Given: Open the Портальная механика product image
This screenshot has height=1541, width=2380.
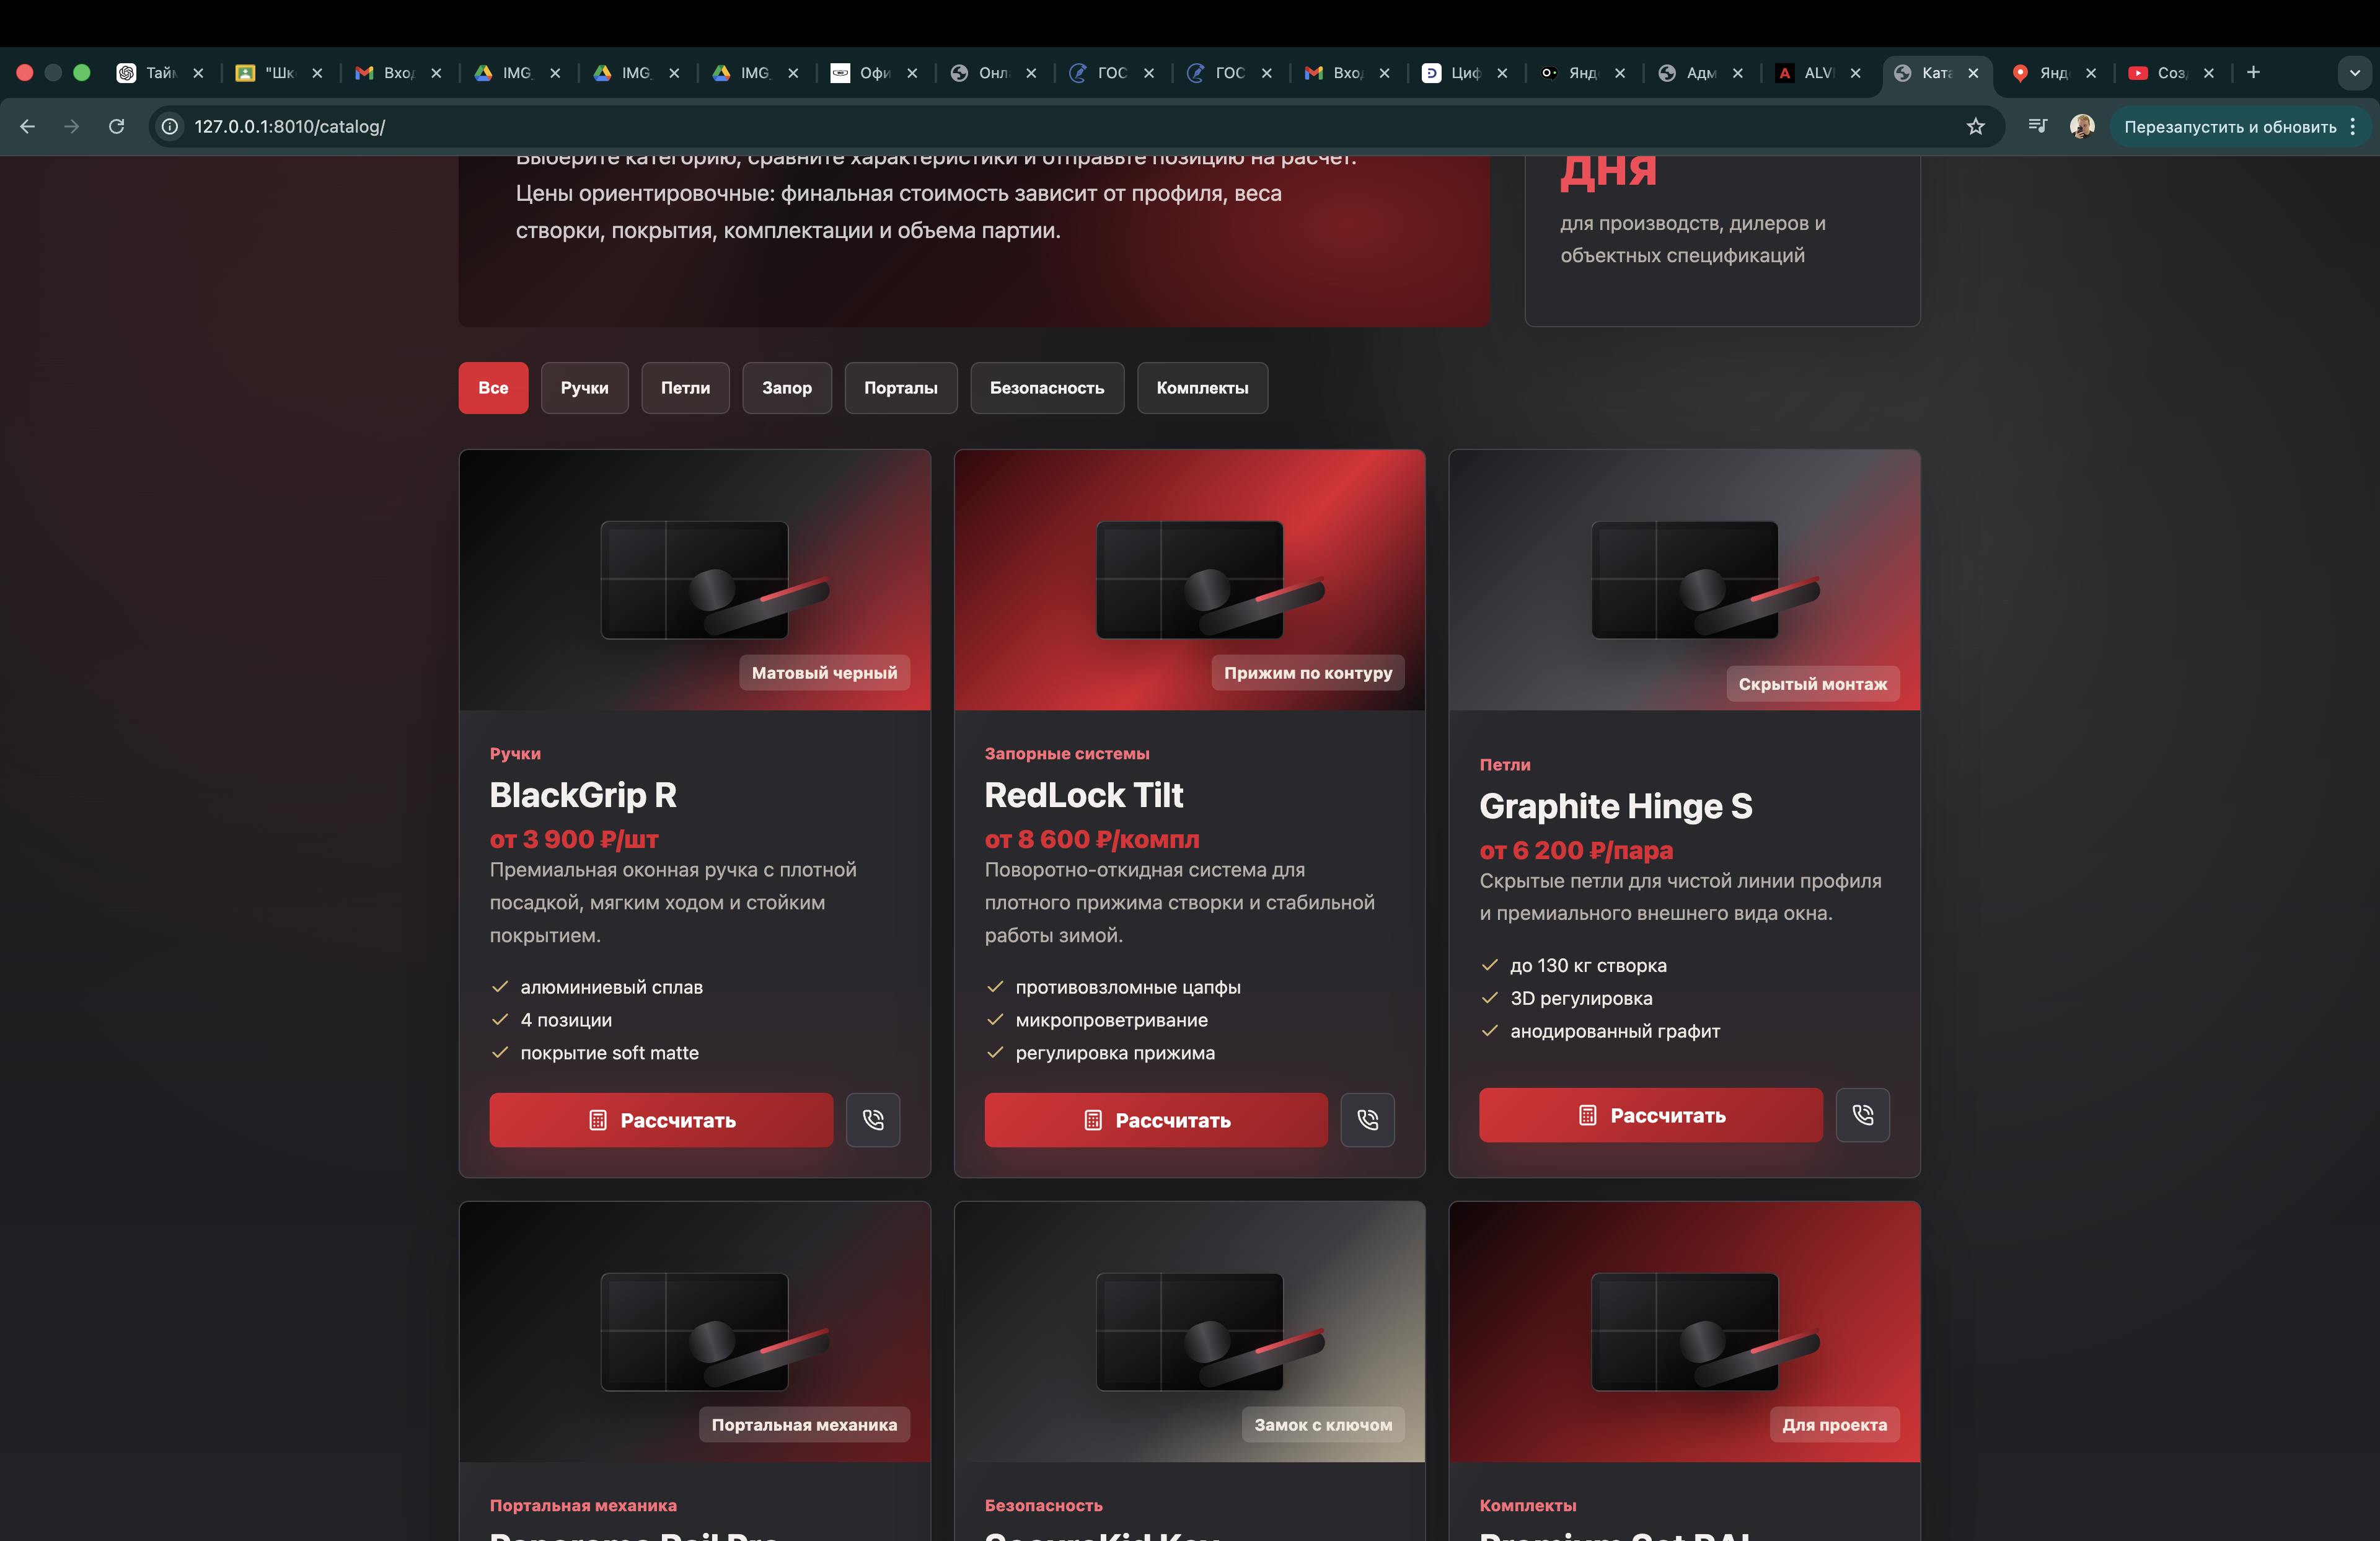Looking at the screenshot, I should click(x=694, y=1331).
